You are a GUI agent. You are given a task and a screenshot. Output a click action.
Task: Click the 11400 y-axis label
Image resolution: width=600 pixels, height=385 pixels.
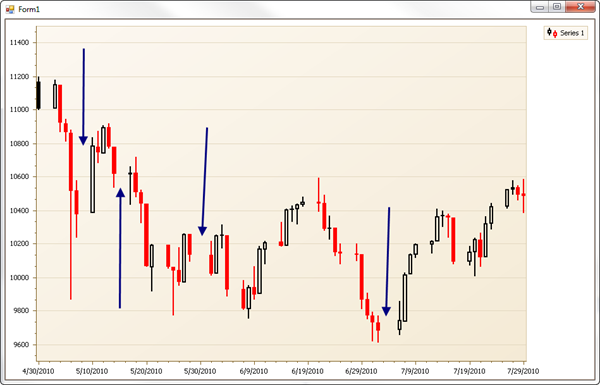pos(20,42)
